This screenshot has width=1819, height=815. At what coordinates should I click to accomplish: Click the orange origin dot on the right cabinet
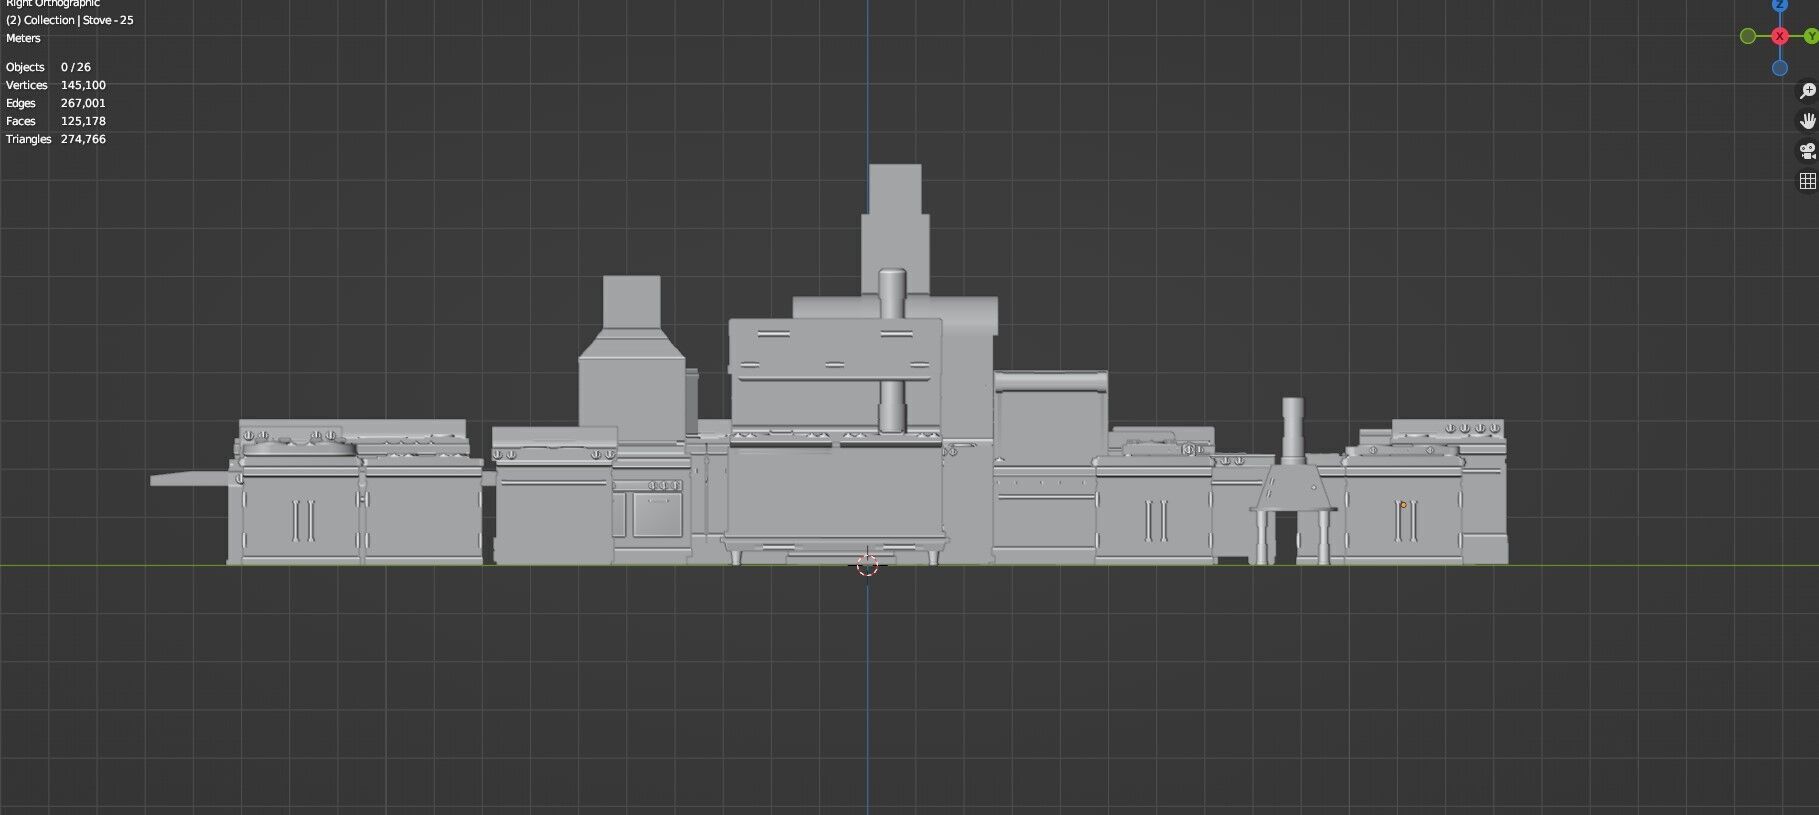(x=1403, y=505)
